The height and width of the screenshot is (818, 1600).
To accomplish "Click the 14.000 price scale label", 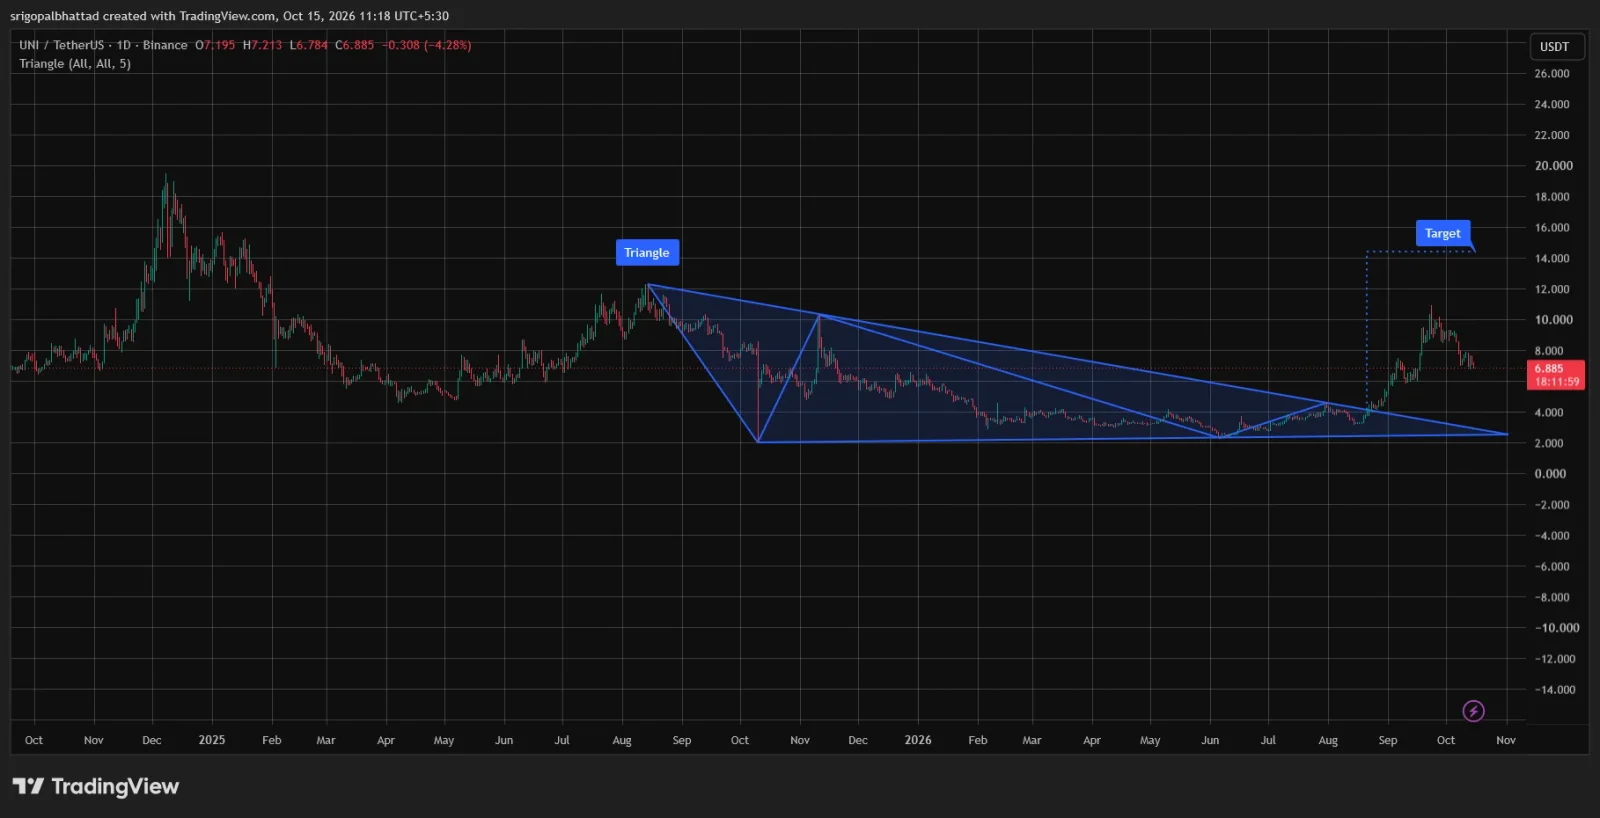I will pos(1552,258).
